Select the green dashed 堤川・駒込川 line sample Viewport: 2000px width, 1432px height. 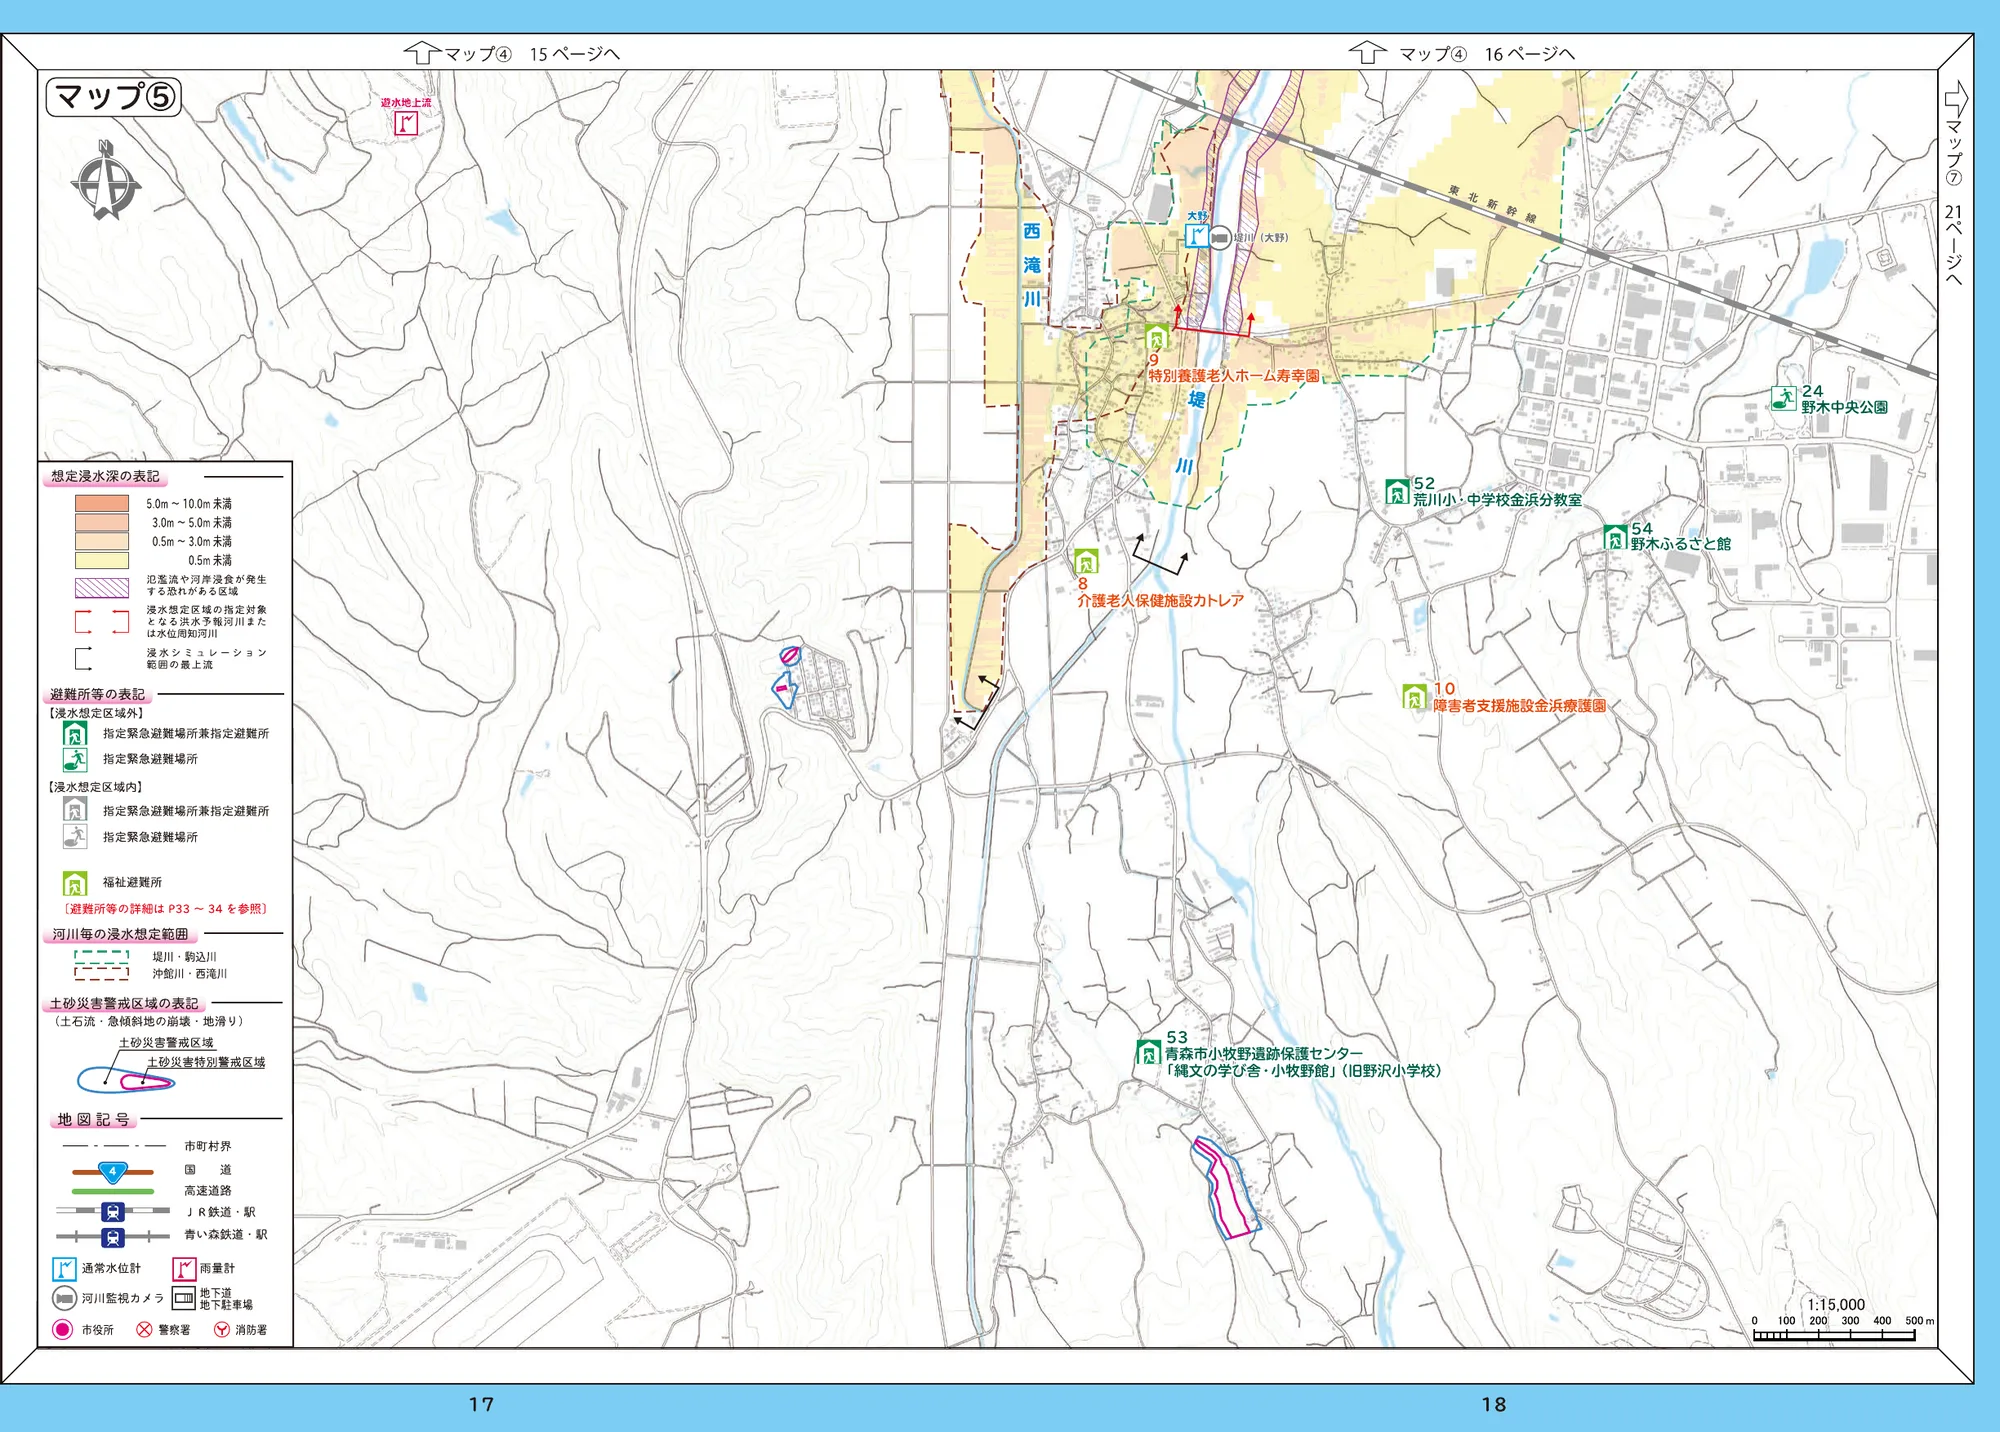pyautogui.click(x=101, y=956)
